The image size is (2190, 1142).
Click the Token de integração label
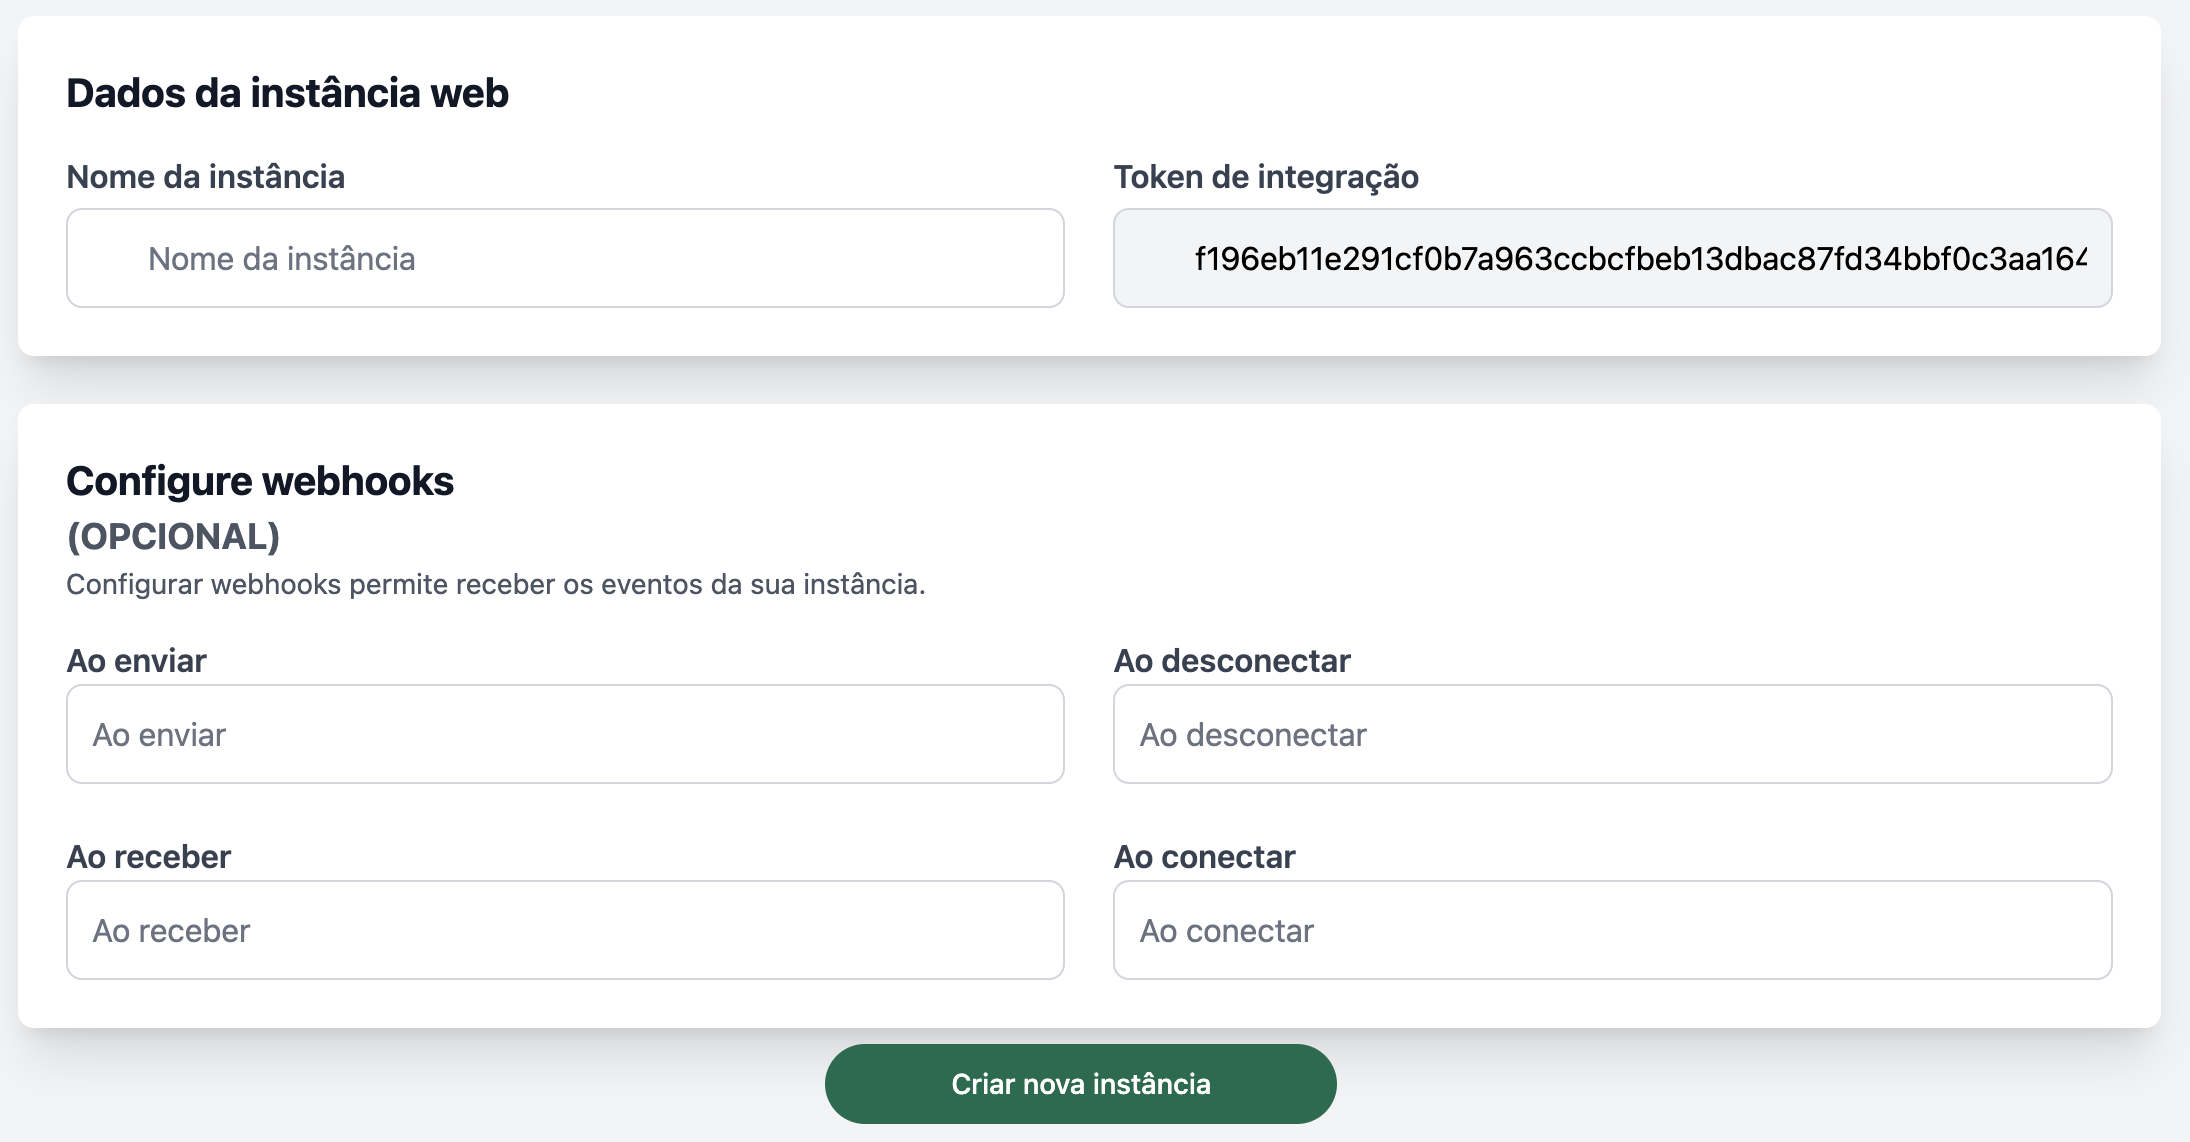[x=1266, y=178]
